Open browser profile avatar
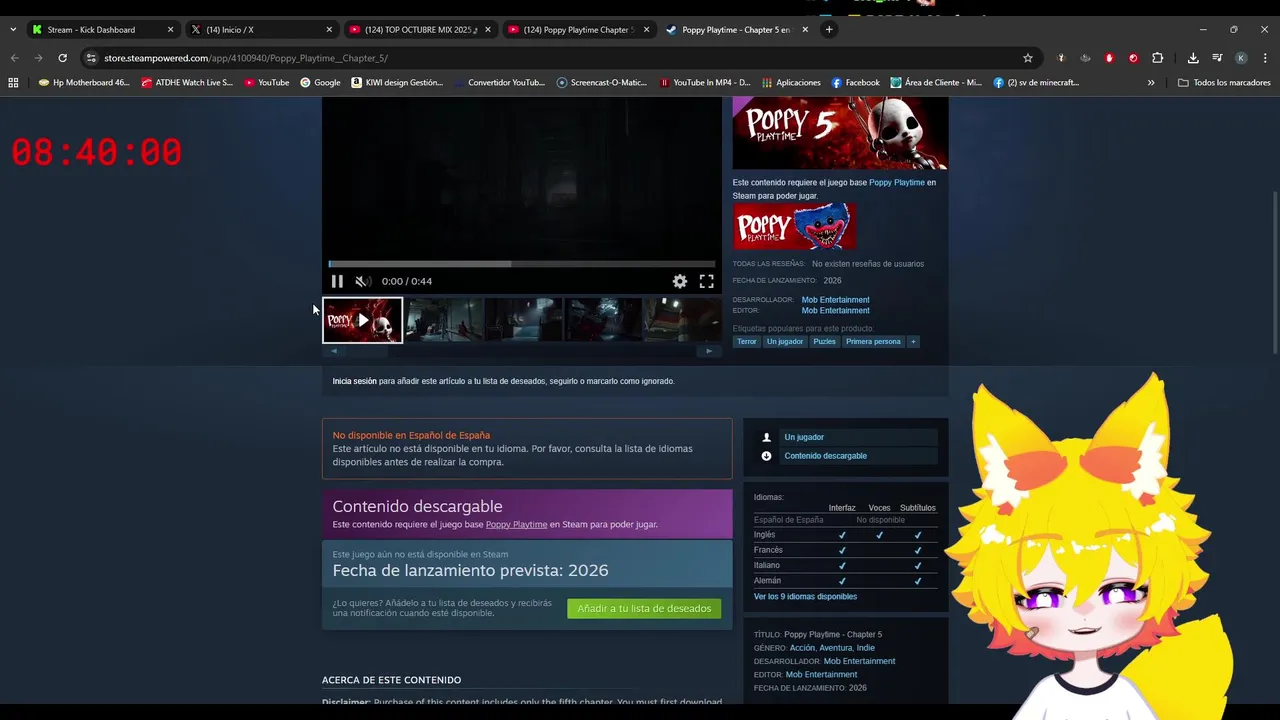The height and width of the screenshot is (720, 1280). coord(1241,58)
